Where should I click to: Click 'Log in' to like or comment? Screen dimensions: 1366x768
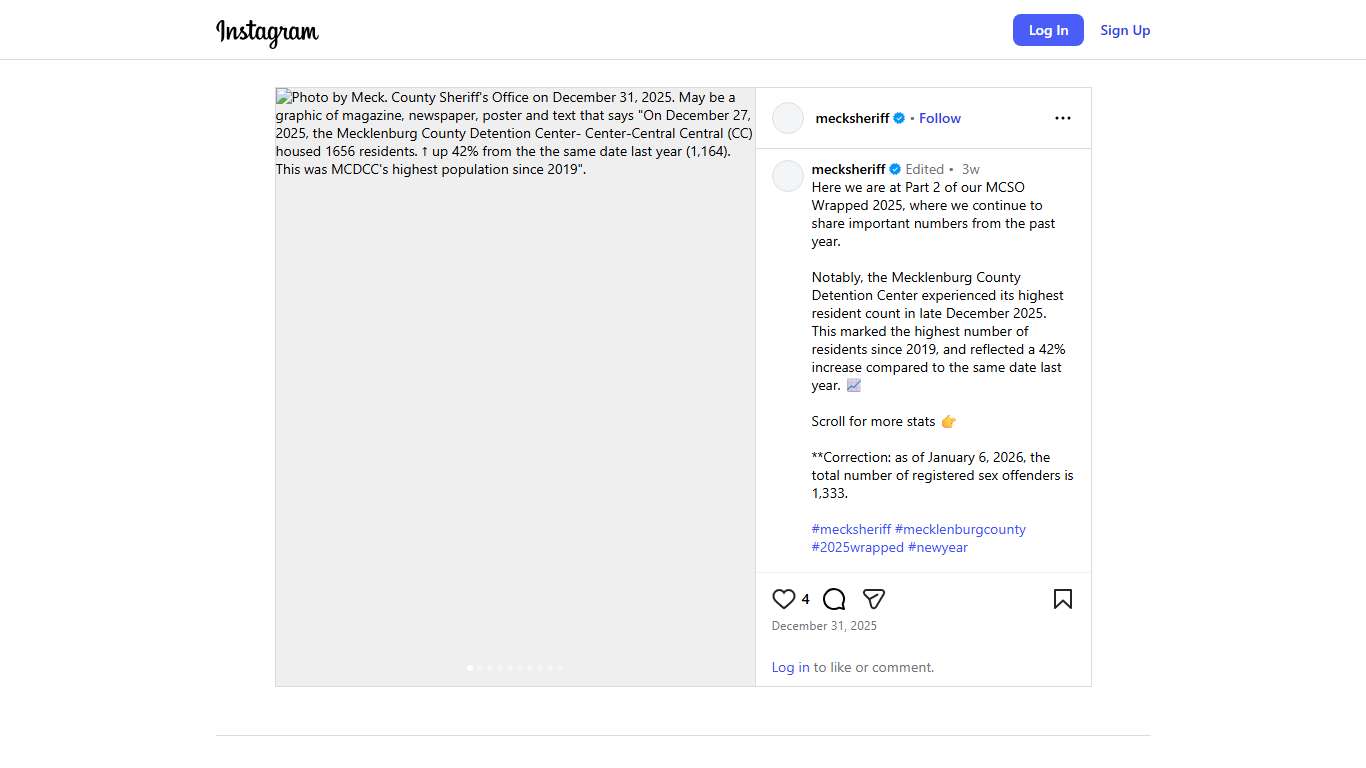(790, 667)
